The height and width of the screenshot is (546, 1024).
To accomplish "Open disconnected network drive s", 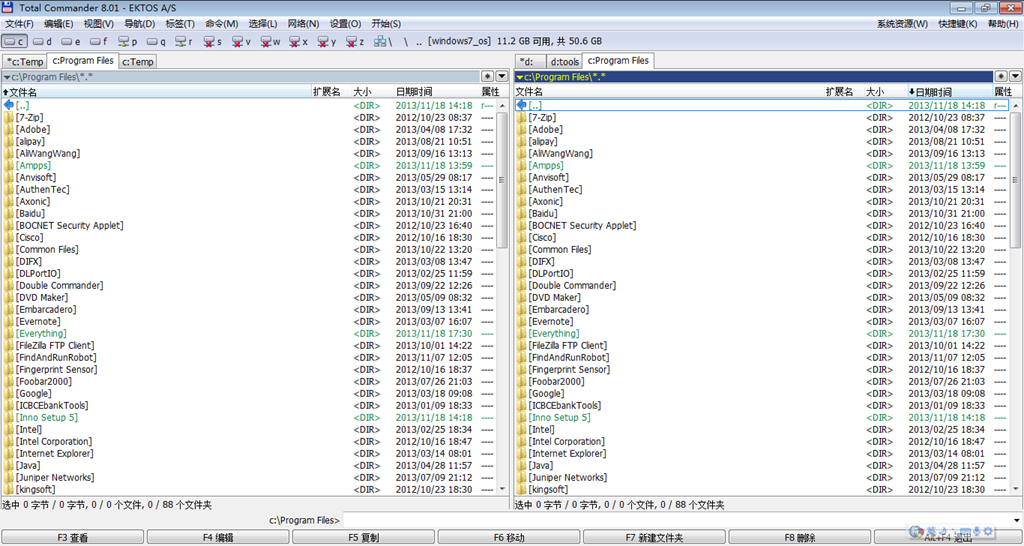I will [x=213, y=42].
